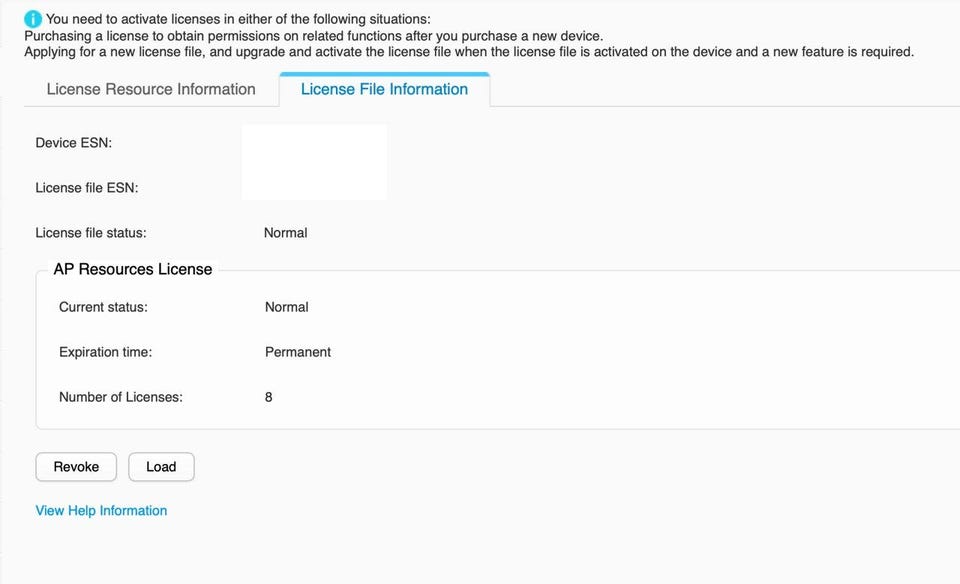960x584 pixels.
Task: Click the blank Device ESN value area
Action: click(x=314, y=143)
